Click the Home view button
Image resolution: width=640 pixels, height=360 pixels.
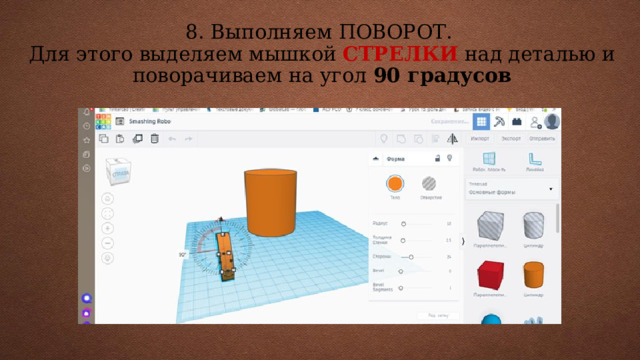(x=107, y=199)
